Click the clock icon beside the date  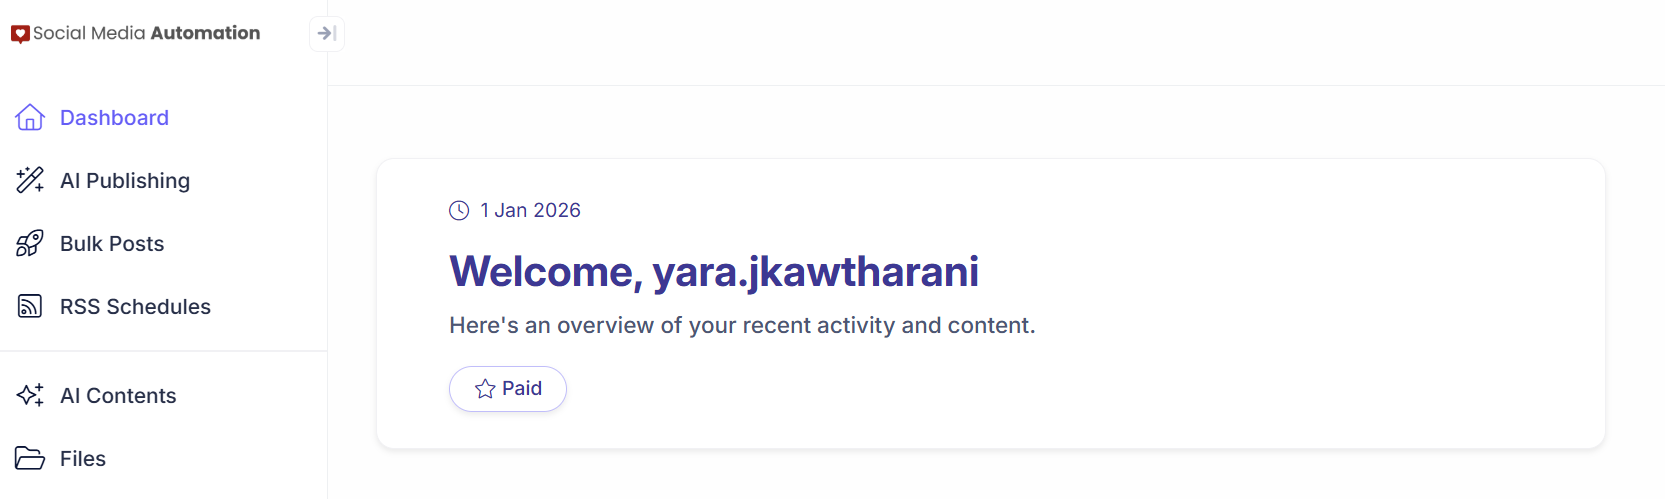click(459, 210)
